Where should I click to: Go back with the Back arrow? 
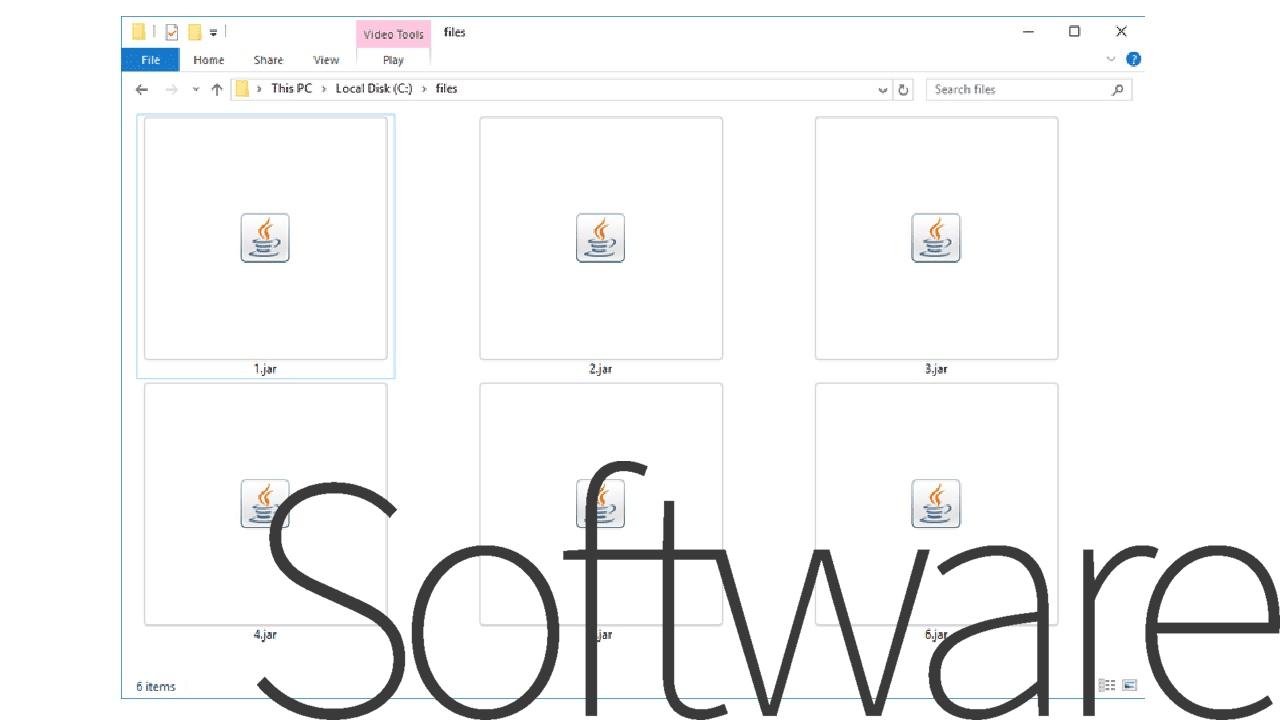tap(142, 89)
